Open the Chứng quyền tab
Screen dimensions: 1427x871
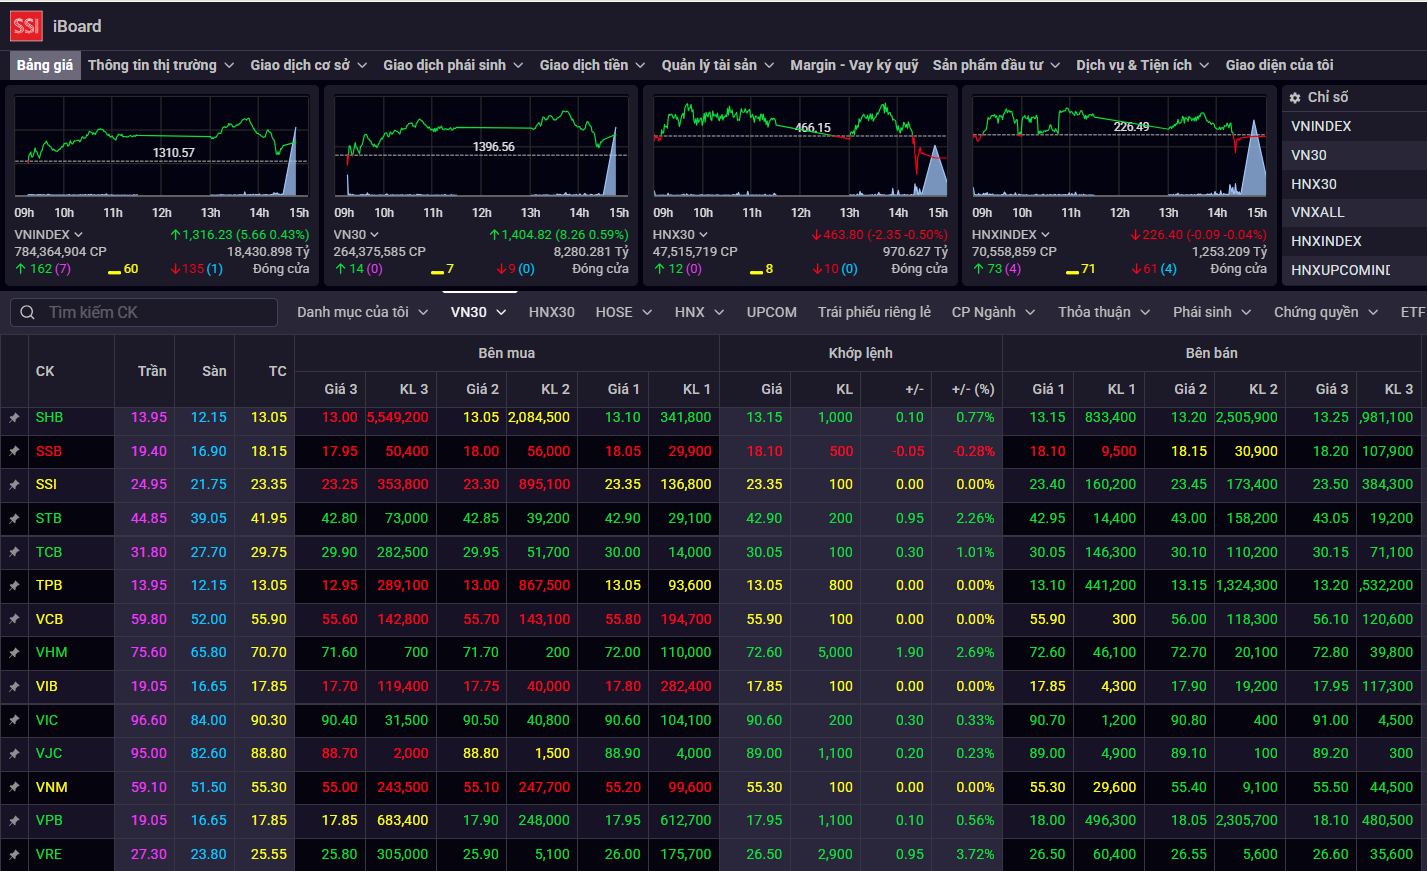[1326, 312]
